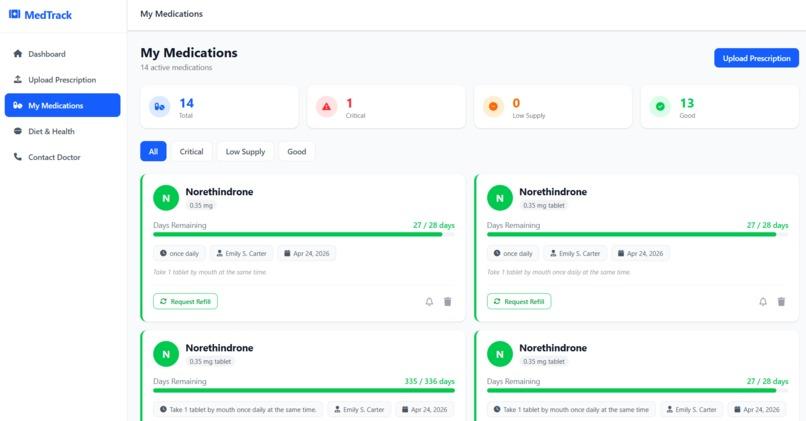Click '14 active medications' subtitle text
The image size is (806, 421).
(x=176, y=67)
